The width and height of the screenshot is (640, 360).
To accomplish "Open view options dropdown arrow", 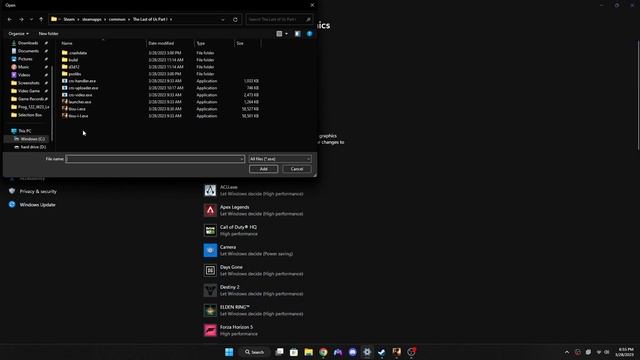I will pos(286,34).
